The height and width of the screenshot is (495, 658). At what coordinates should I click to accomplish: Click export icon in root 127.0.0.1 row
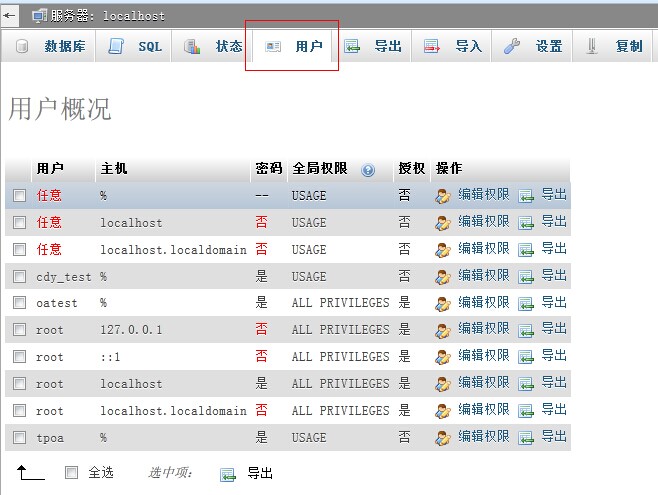pyautogui.click(x=526, y=331)
